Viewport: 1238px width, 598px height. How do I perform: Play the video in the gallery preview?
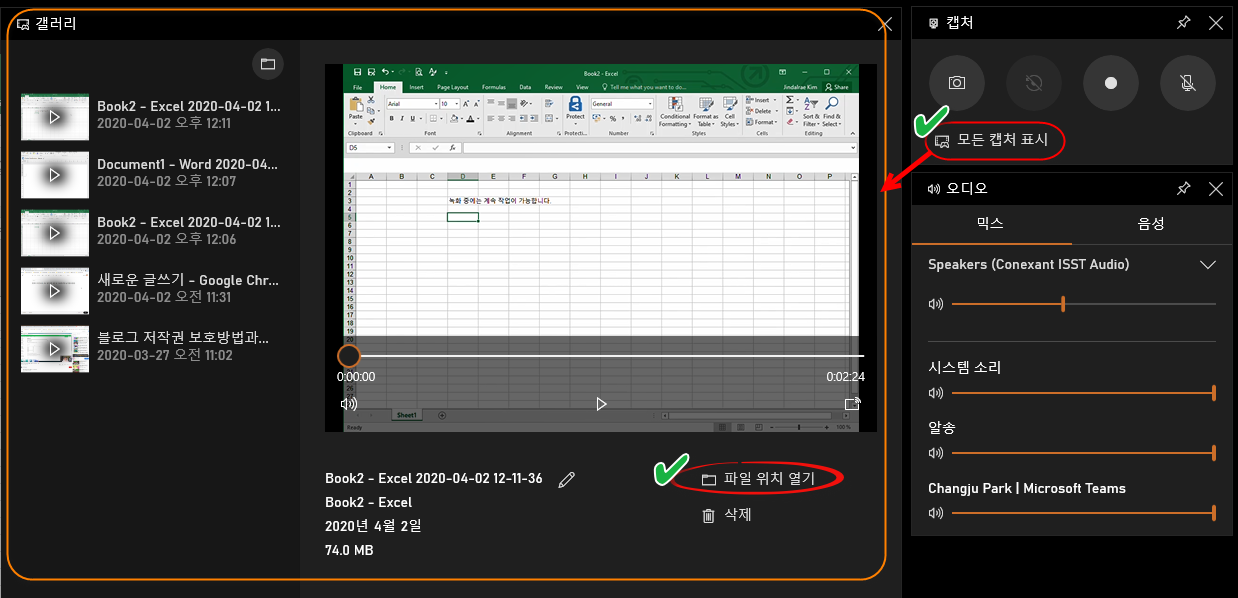[601, 404]
